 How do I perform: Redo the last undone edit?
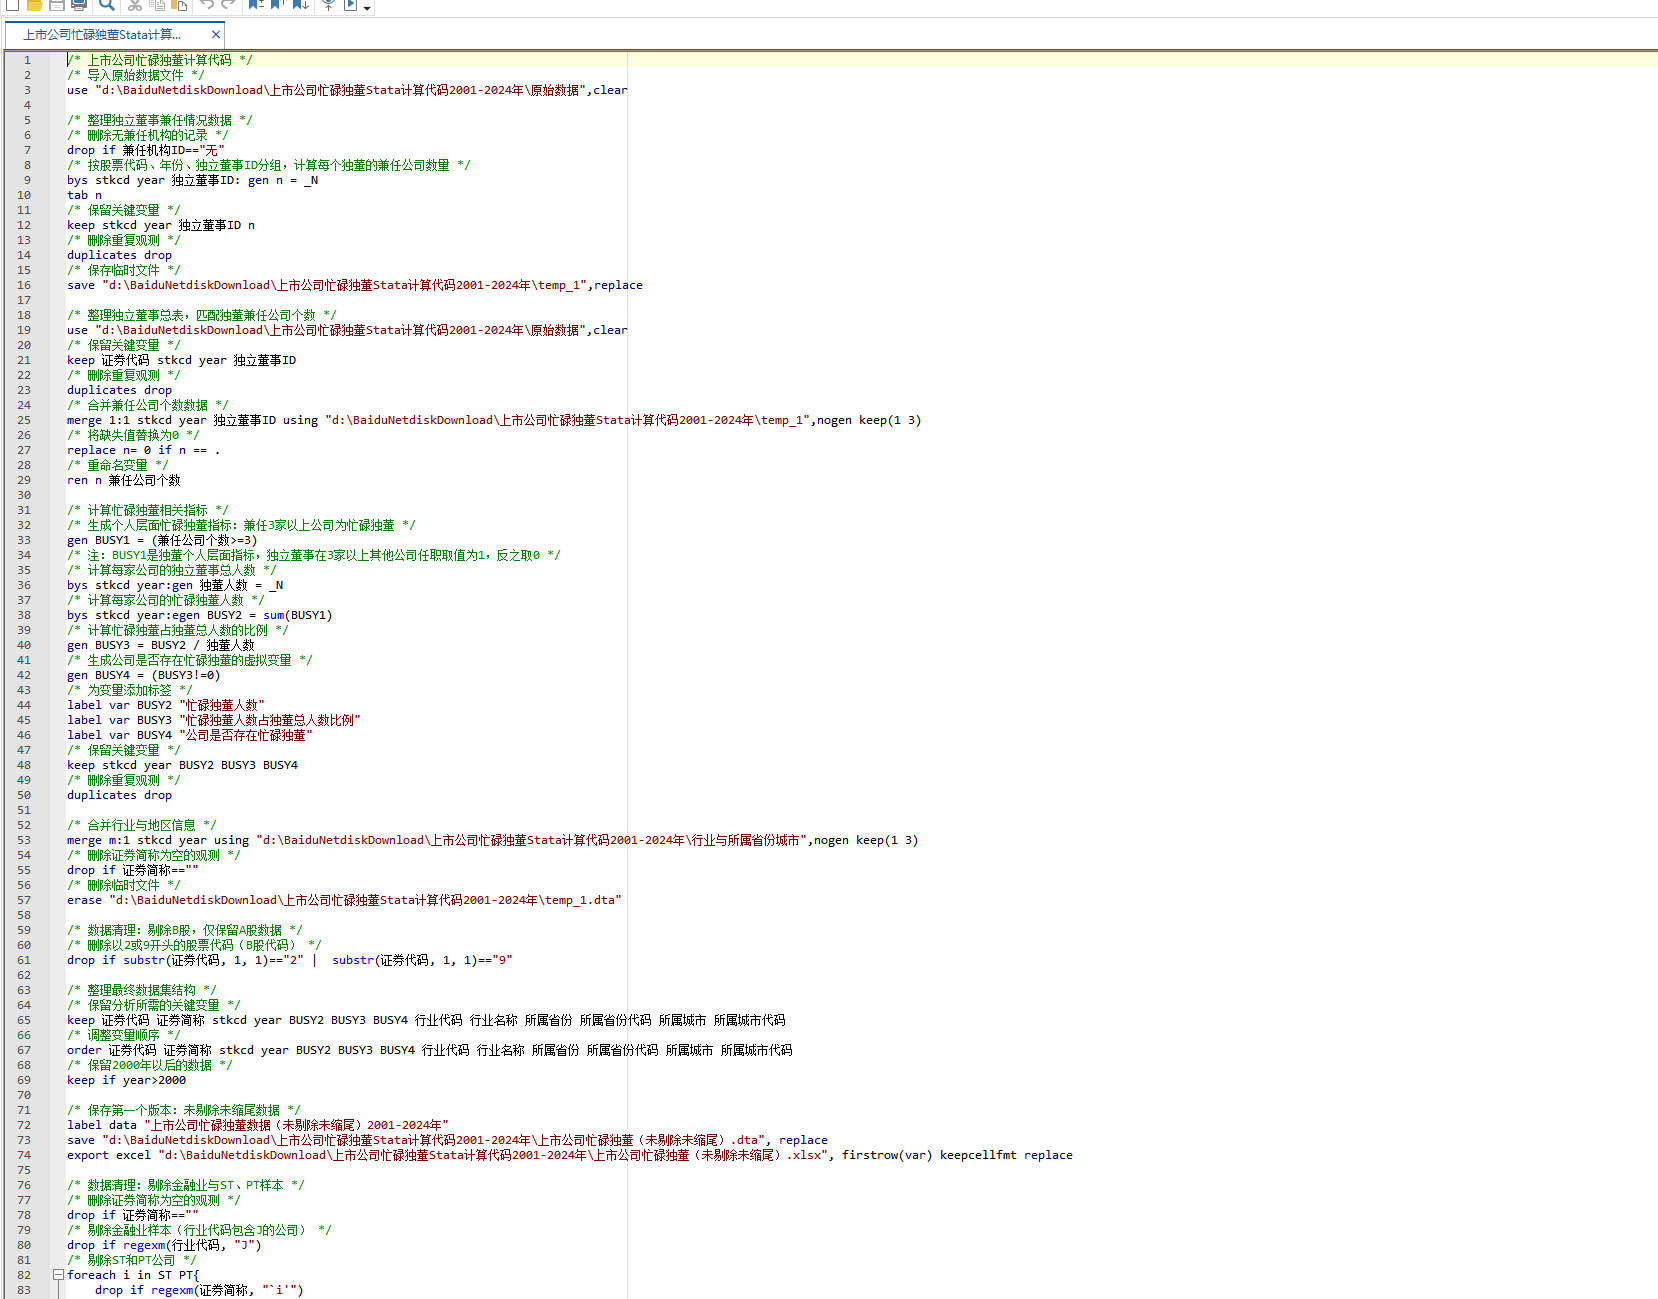click(229, 4)
